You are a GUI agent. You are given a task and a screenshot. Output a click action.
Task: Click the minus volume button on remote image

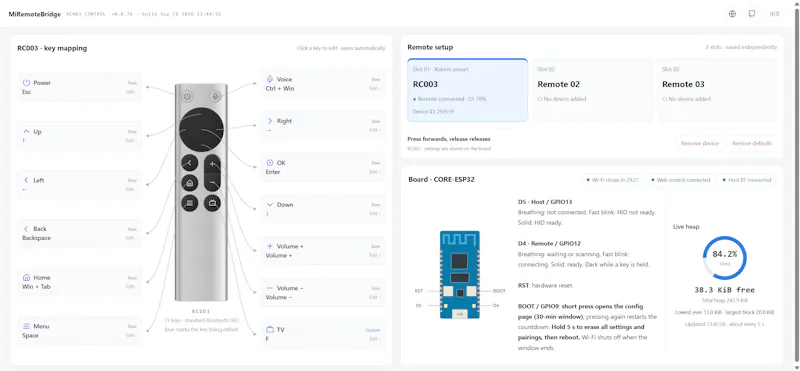(x=212, y=182)
